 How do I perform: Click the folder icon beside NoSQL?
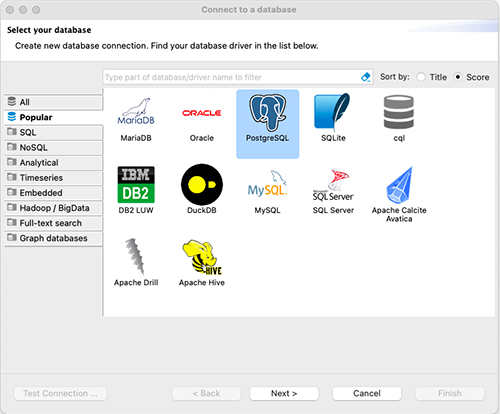[12, 147]
